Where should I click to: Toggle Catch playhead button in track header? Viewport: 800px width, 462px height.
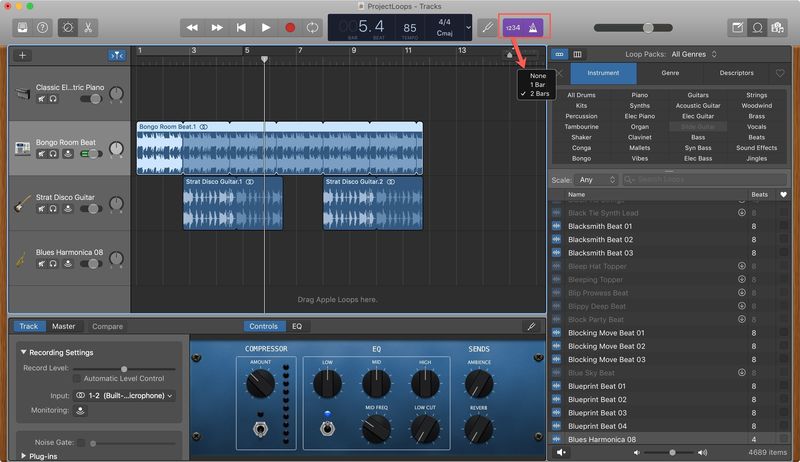pos(117,55)
